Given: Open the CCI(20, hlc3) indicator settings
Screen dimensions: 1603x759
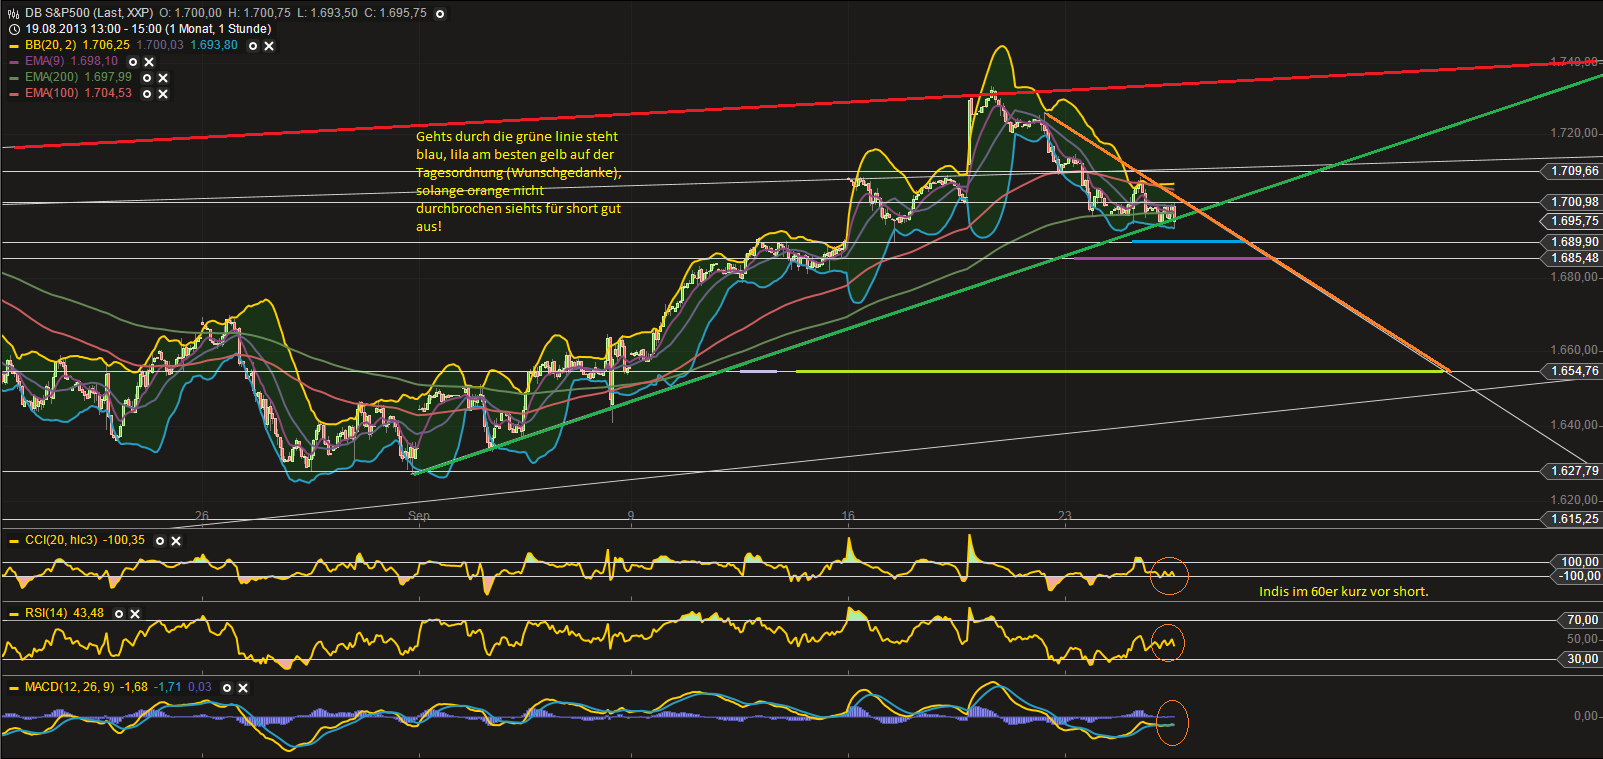Looking at the screenshot, I should 160,540.
